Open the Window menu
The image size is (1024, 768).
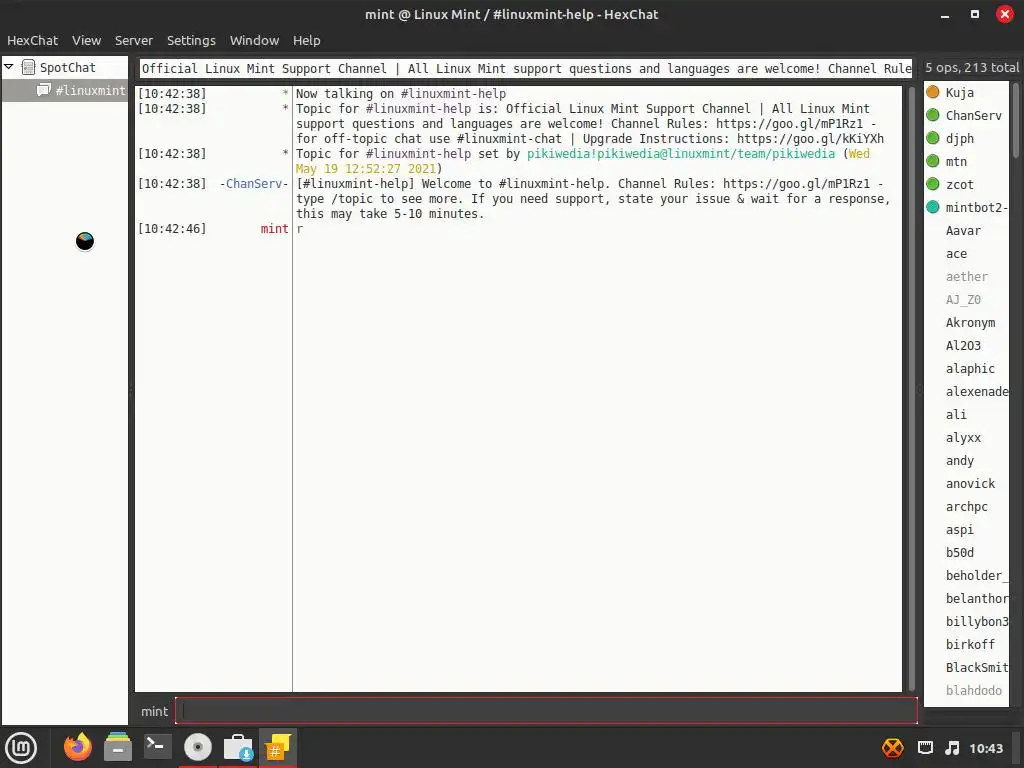tap(254, 40)
